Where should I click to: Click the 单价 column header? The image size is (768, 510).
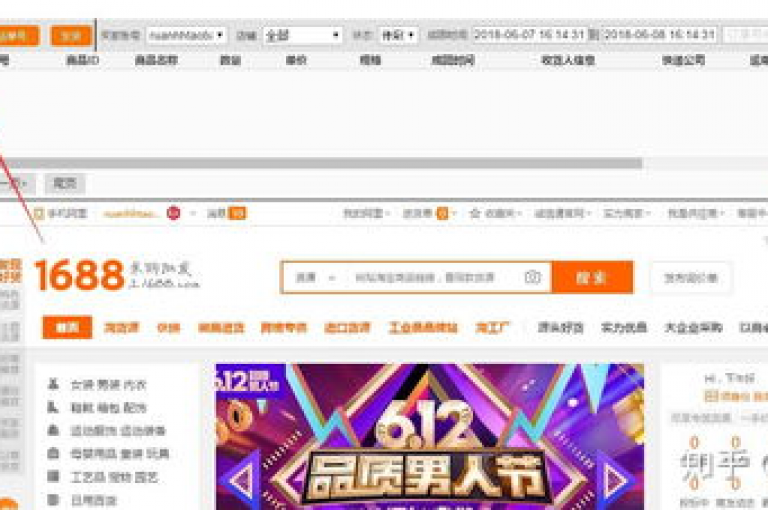[296, 60]
